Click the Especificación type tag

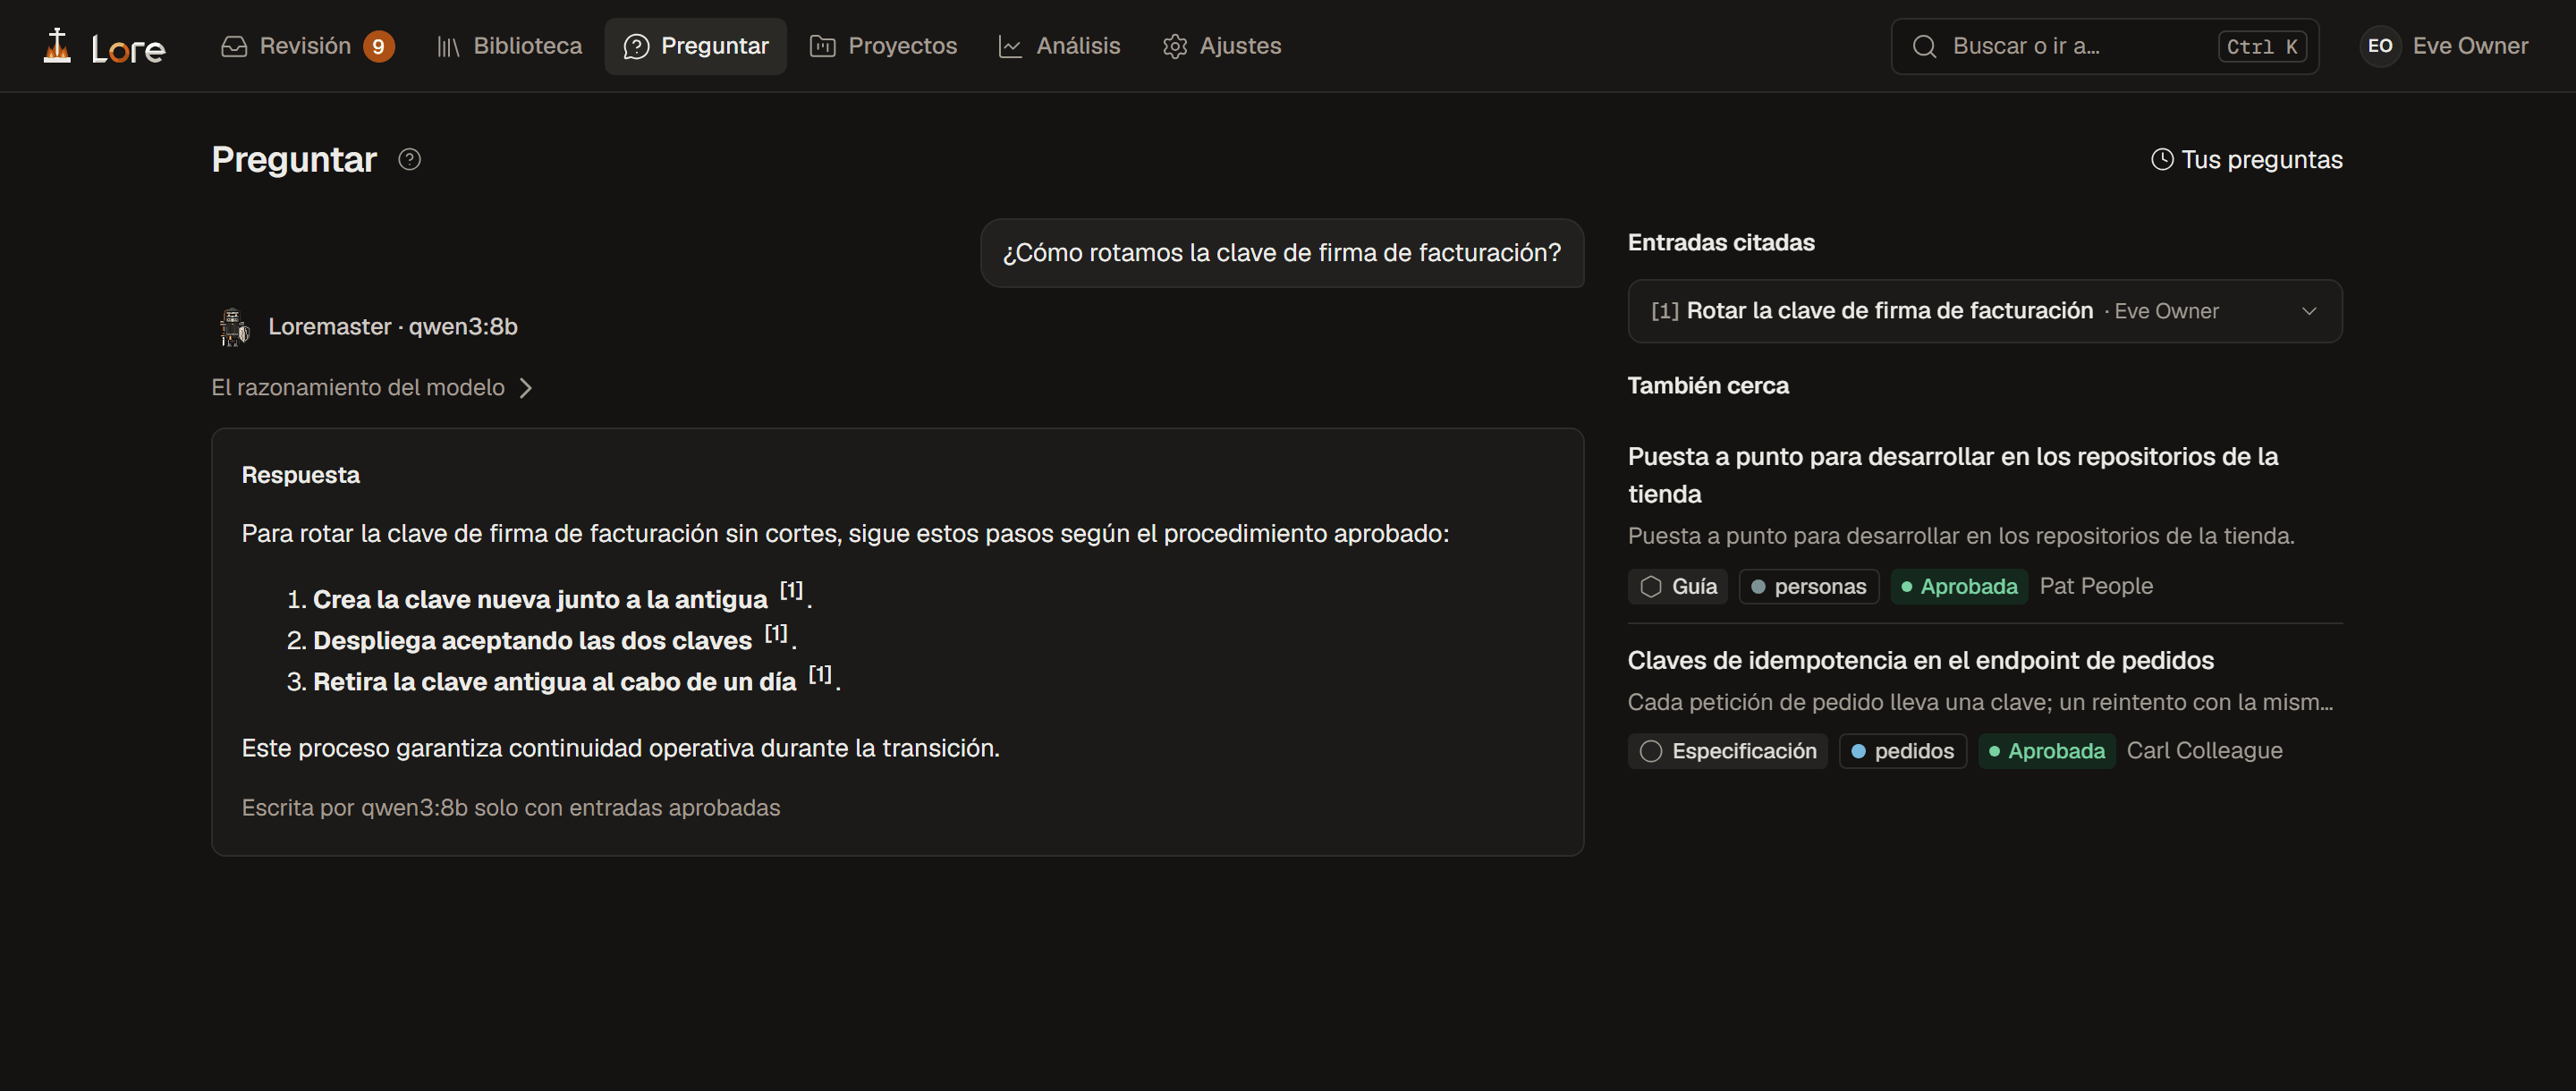1728,750
